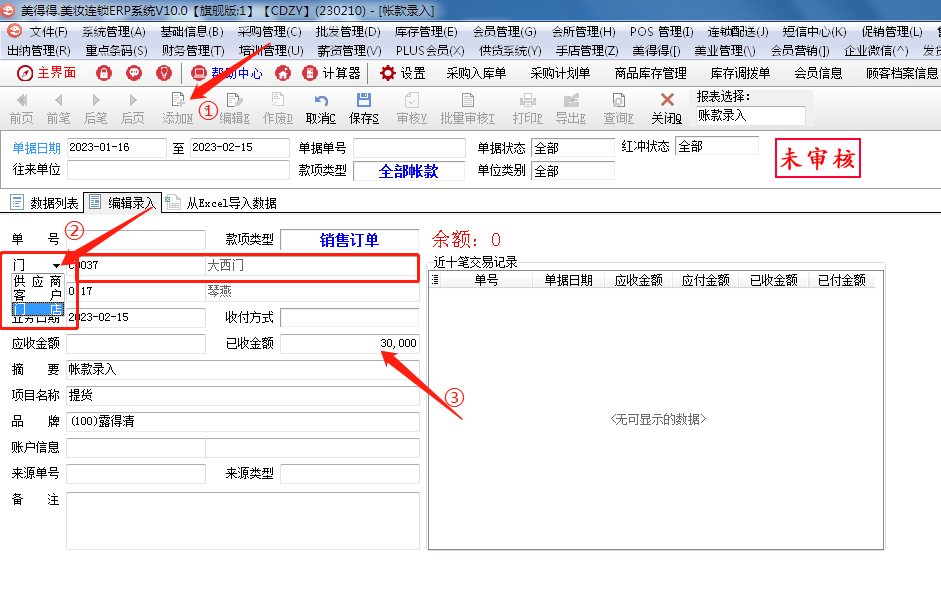
Task: Open 顾客档案信息 shortcut
Action: point(901,73)
